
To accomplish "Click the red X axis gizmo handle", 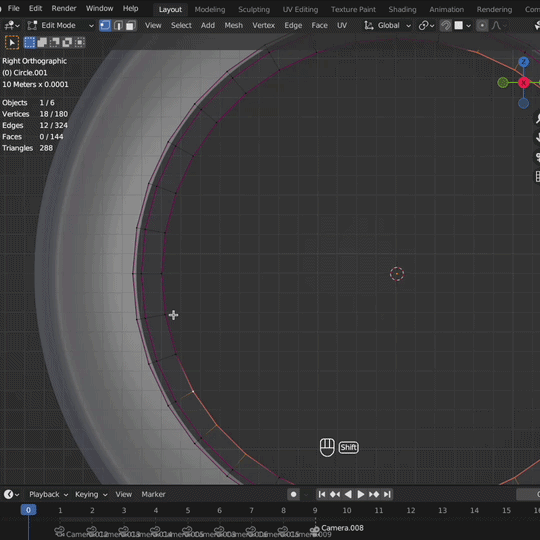I will tap(523, 83).
